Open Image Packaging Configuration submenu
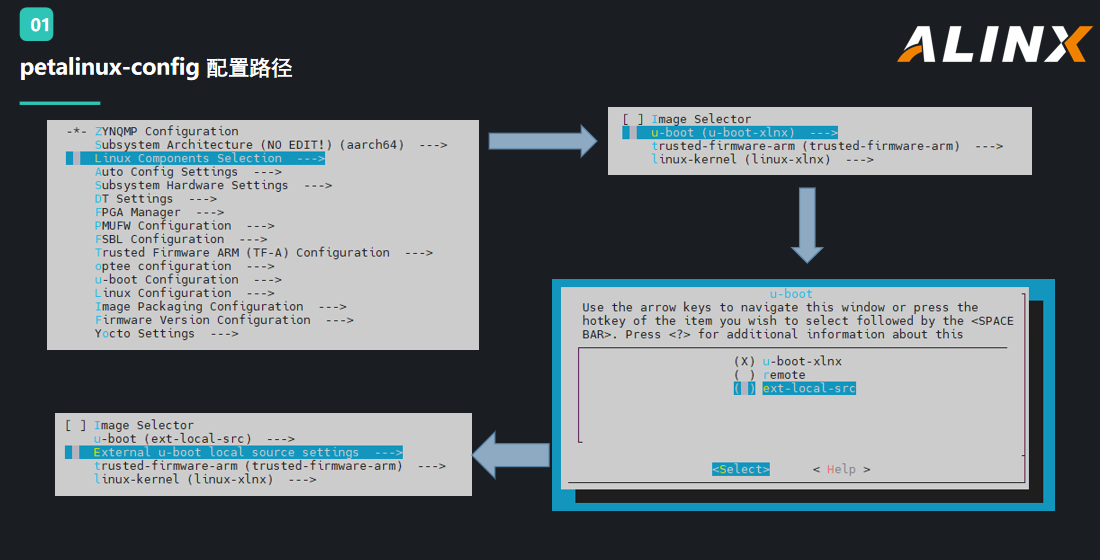Image resolution: width=1100 pixels, height=560 pixels. [x=220, y=306]
